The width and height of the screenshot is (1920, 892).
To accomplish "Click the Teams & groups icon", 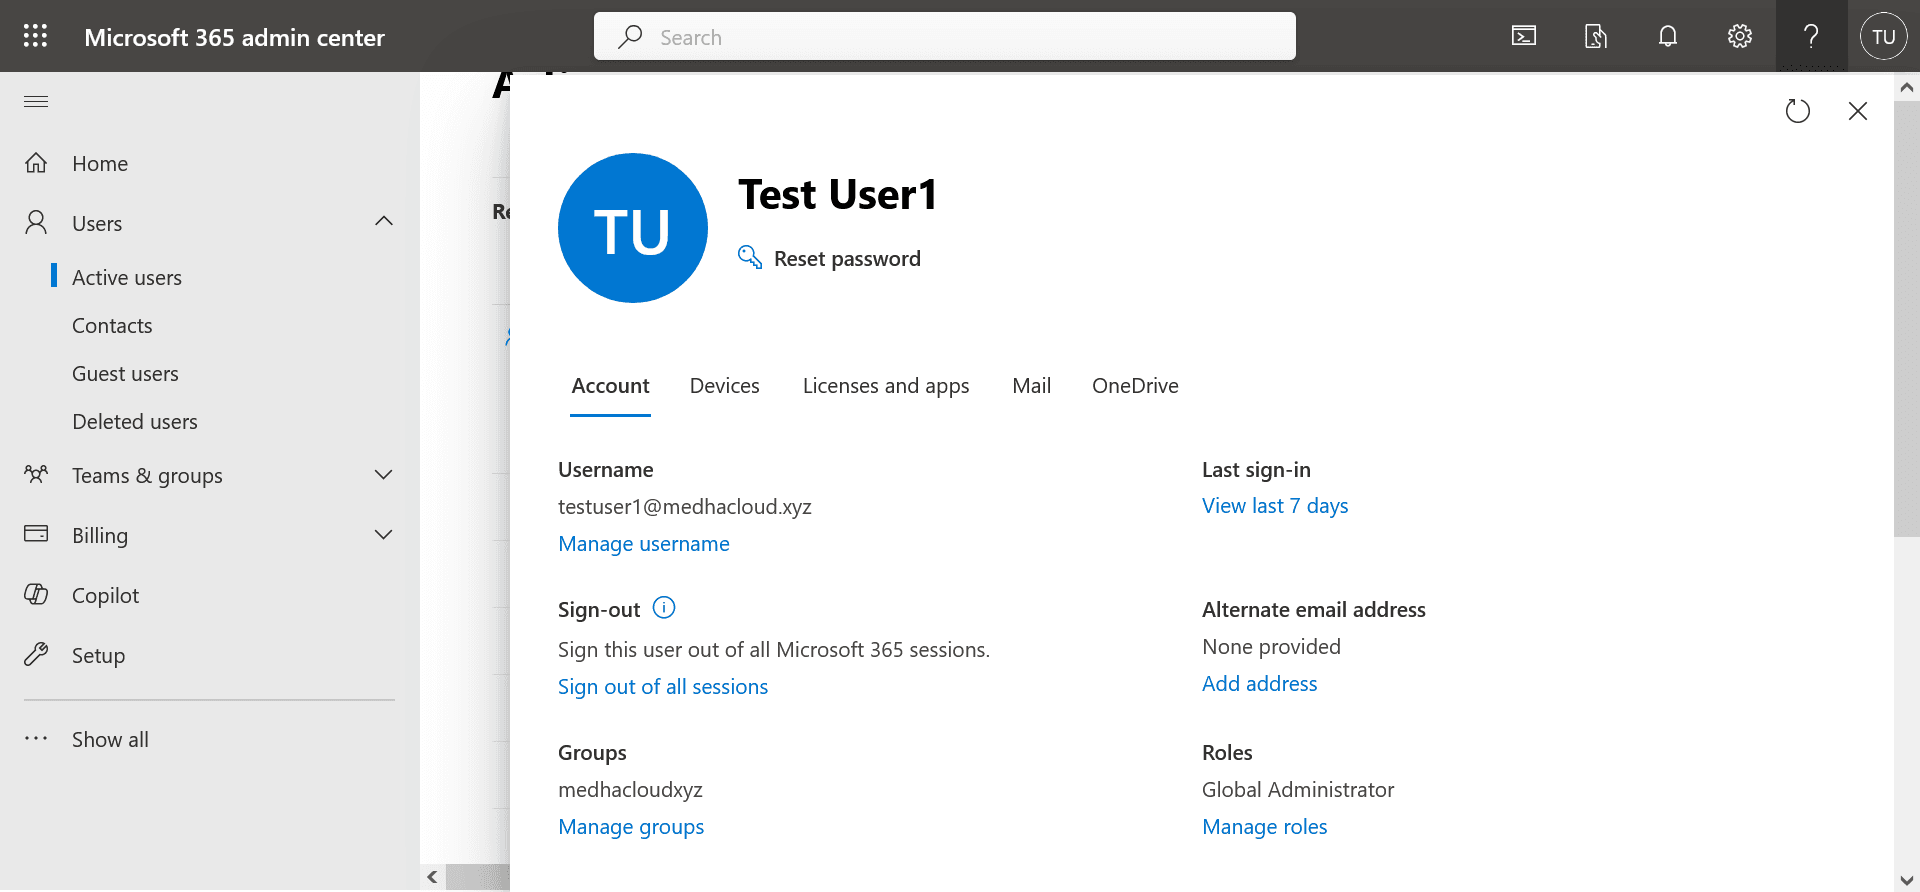I will point(36,474).
